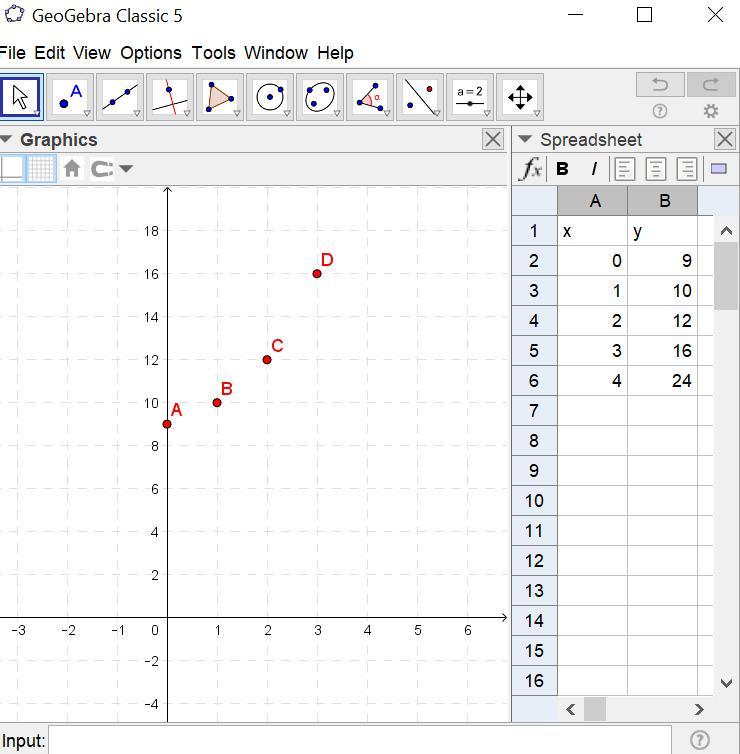Toggle bold formatting in Spreadsheet
The width and height of the screenshot is (740, 754).
click(x=562, y=169)
